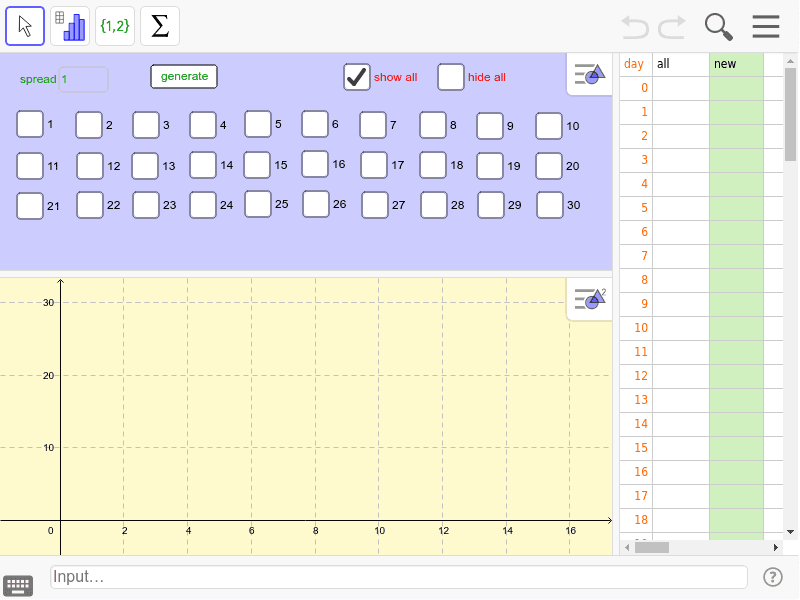Uncheck the show all checkbox
The height and width of the screenshot is (600, 800).
point(357,77)
